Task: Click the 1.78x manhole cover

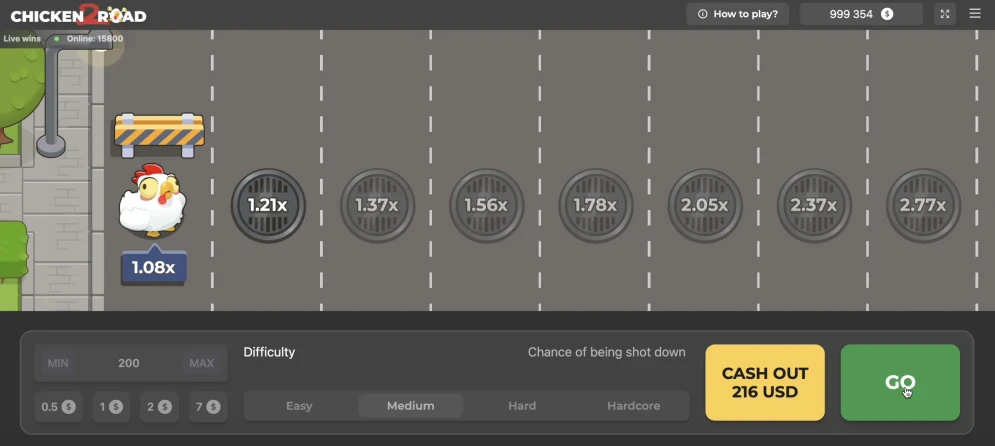Action: tap(595, 205)
